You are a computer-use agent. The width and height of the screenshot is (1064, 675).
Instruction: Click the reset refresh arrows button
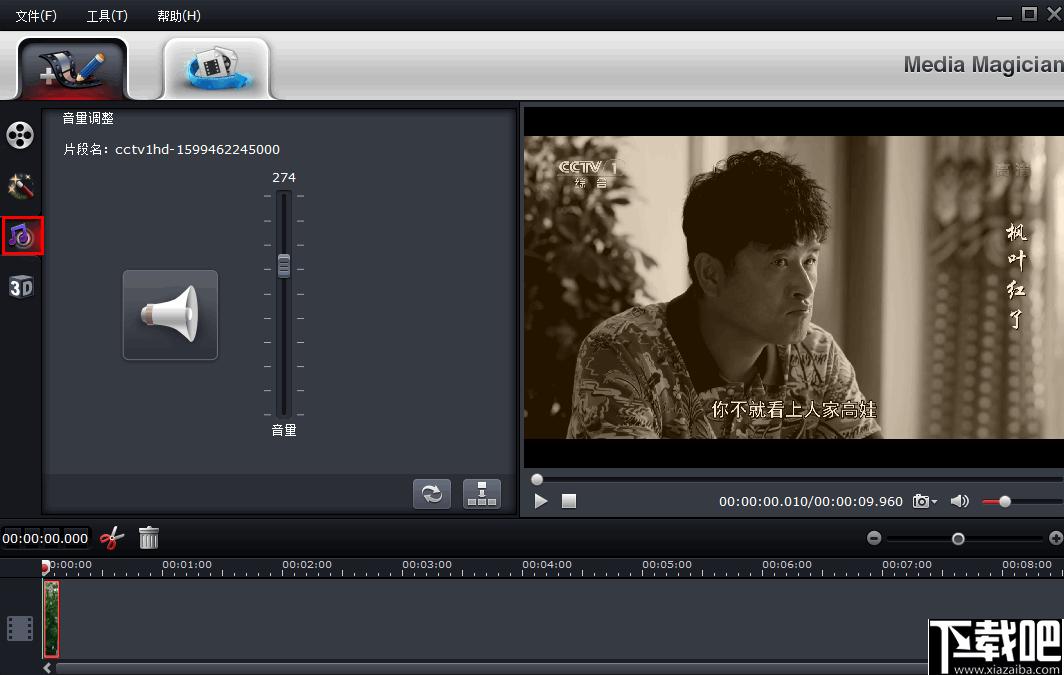(432, 493)
